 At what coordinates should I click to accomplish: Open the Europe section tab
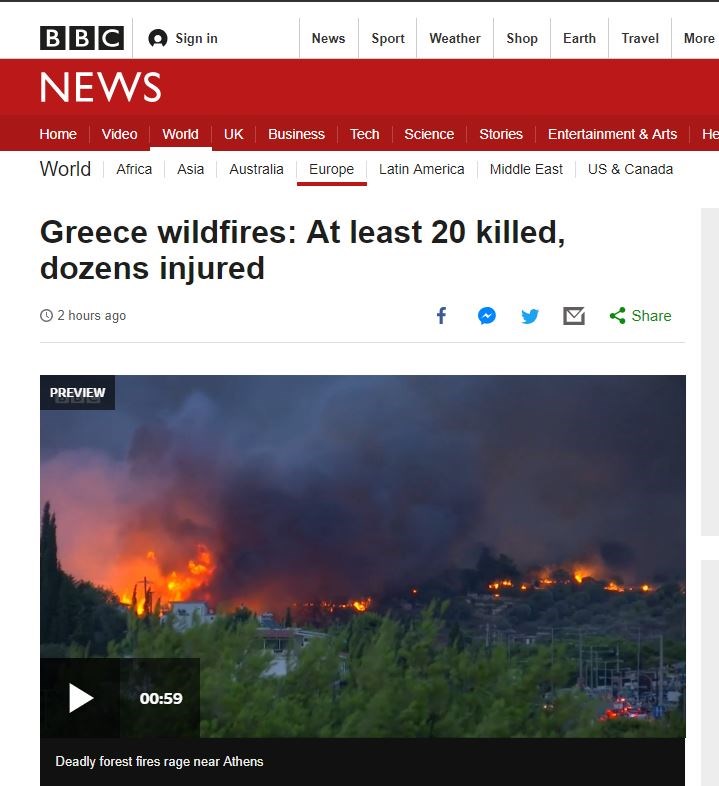coord(331,169)
